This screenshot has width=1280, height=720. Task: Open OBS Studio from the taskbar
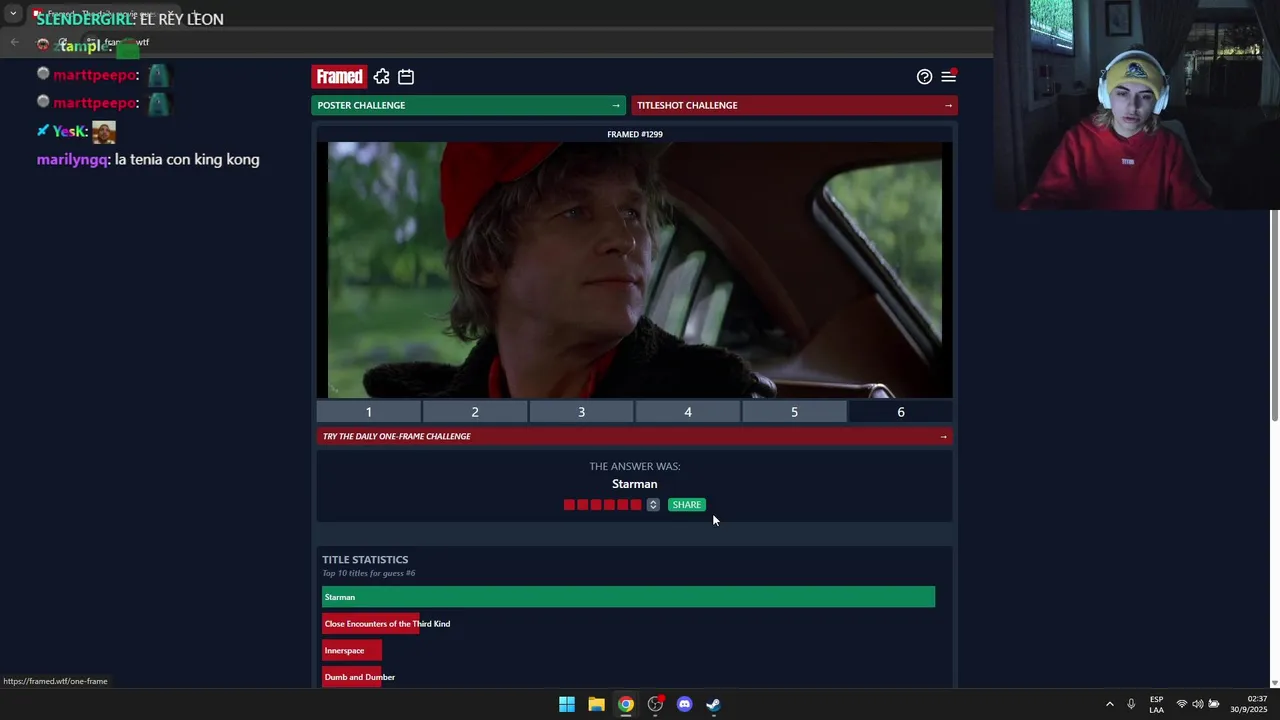click(x=655, y=704)
